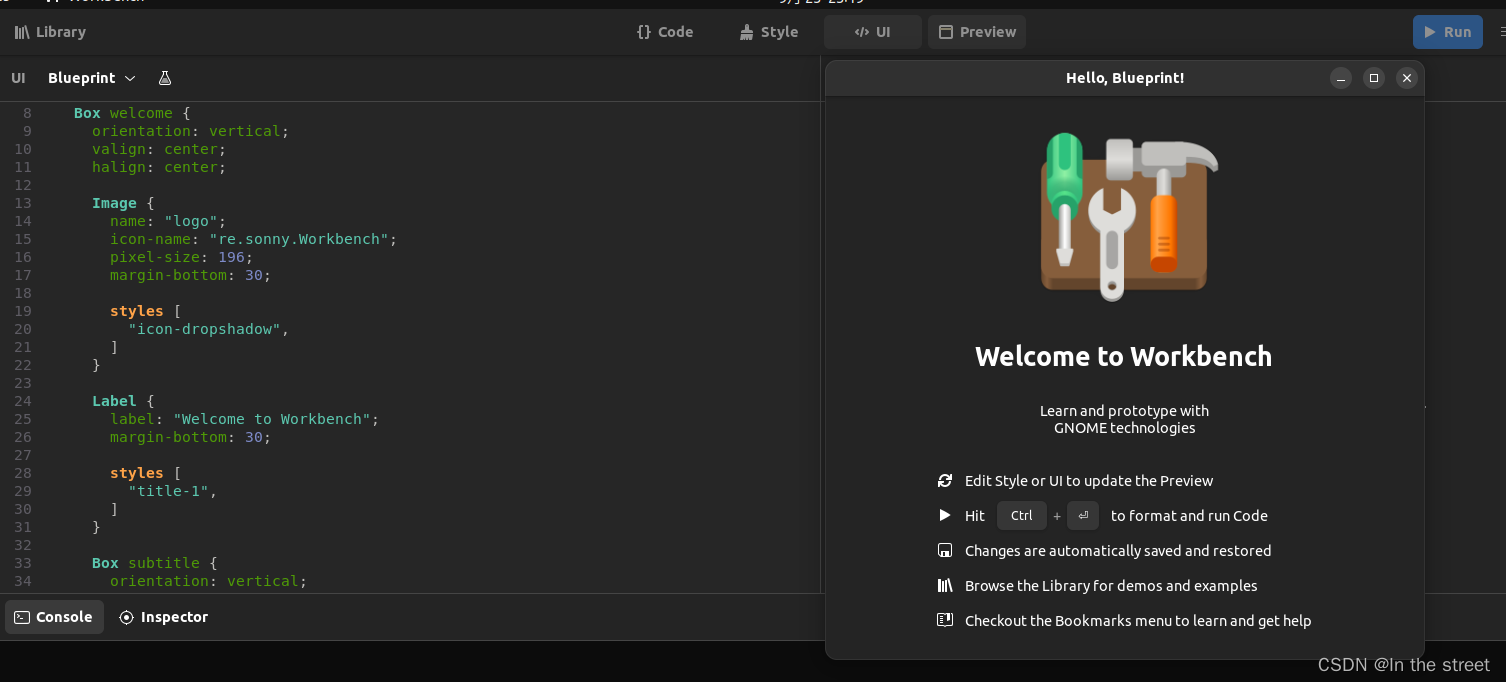This screenshot has width=1506, height=682.
Task: Click the bookmarks icon beside Checkout
Action: pos(945,621)
